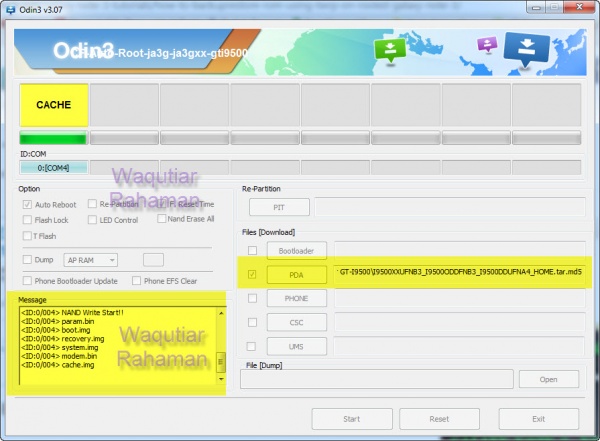The width and height of the screenshot is (600, 441).
Task: Click the green progress bar under CACHE
Action: click(54, 138)
